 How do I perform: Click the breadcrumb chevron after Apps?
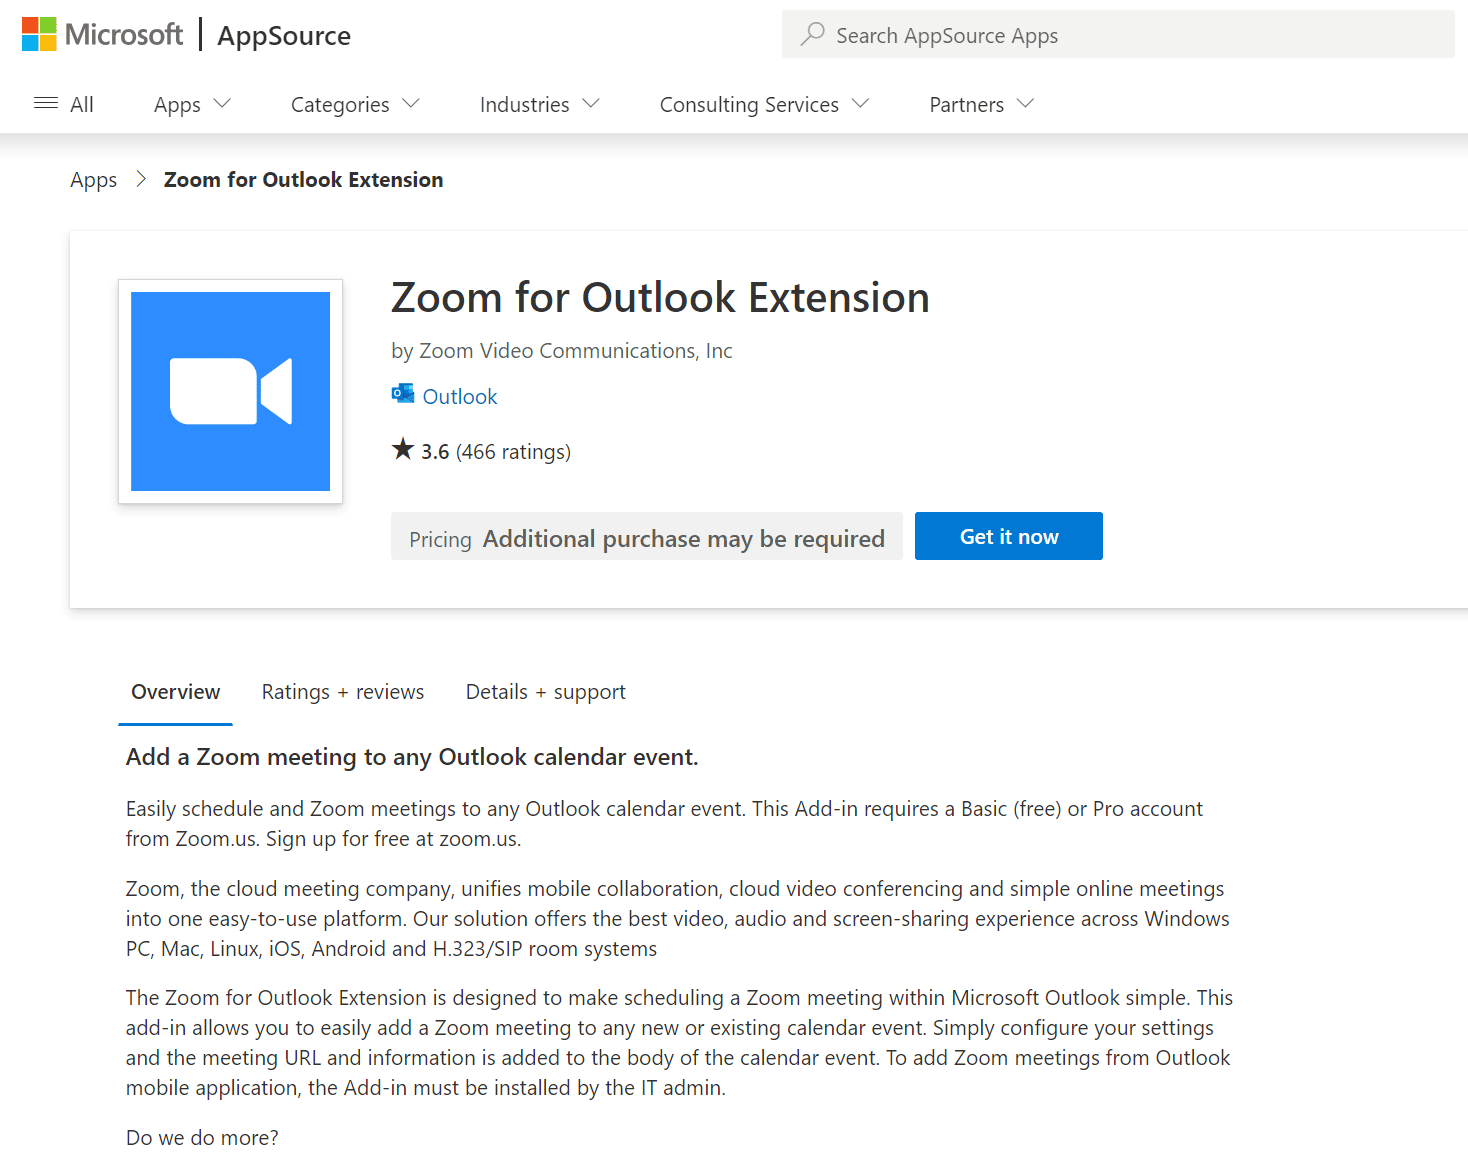click(139, 179)
